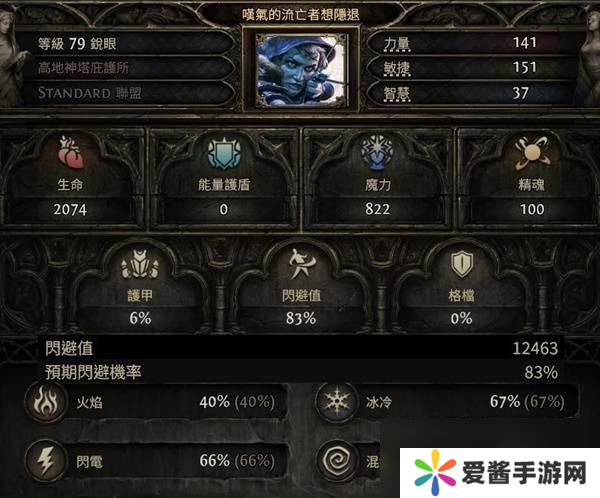Click the level 79 class row
Viewport: 600px width, 498px height.
coord(128,43)
